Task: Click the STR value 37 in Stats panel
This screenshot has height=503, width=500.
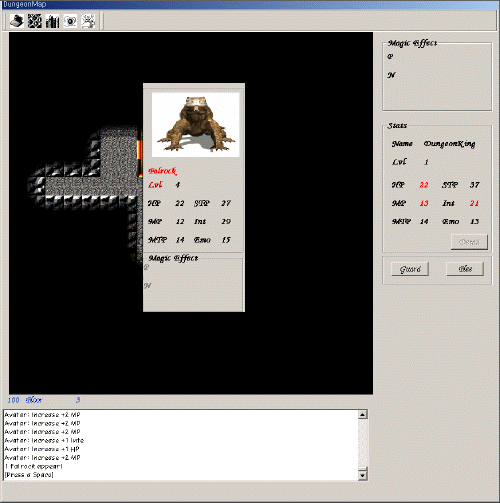Action: tap(474, 185)
